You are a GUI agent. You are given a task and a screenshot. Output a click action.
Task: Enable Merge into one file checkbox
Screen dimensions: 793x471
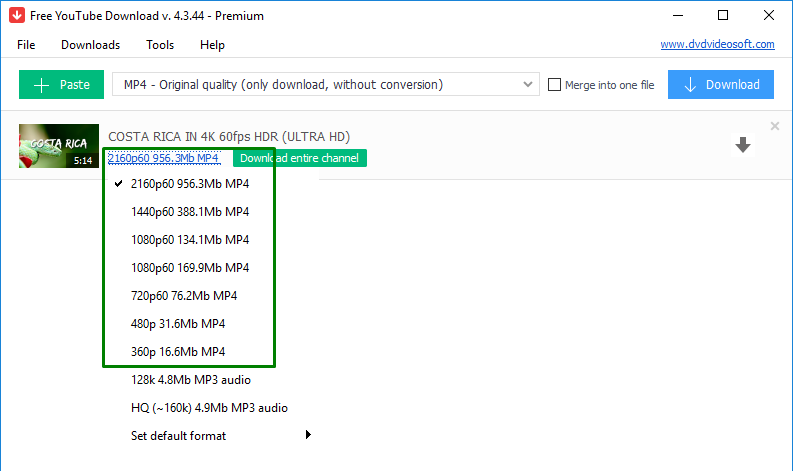(554, 84)
